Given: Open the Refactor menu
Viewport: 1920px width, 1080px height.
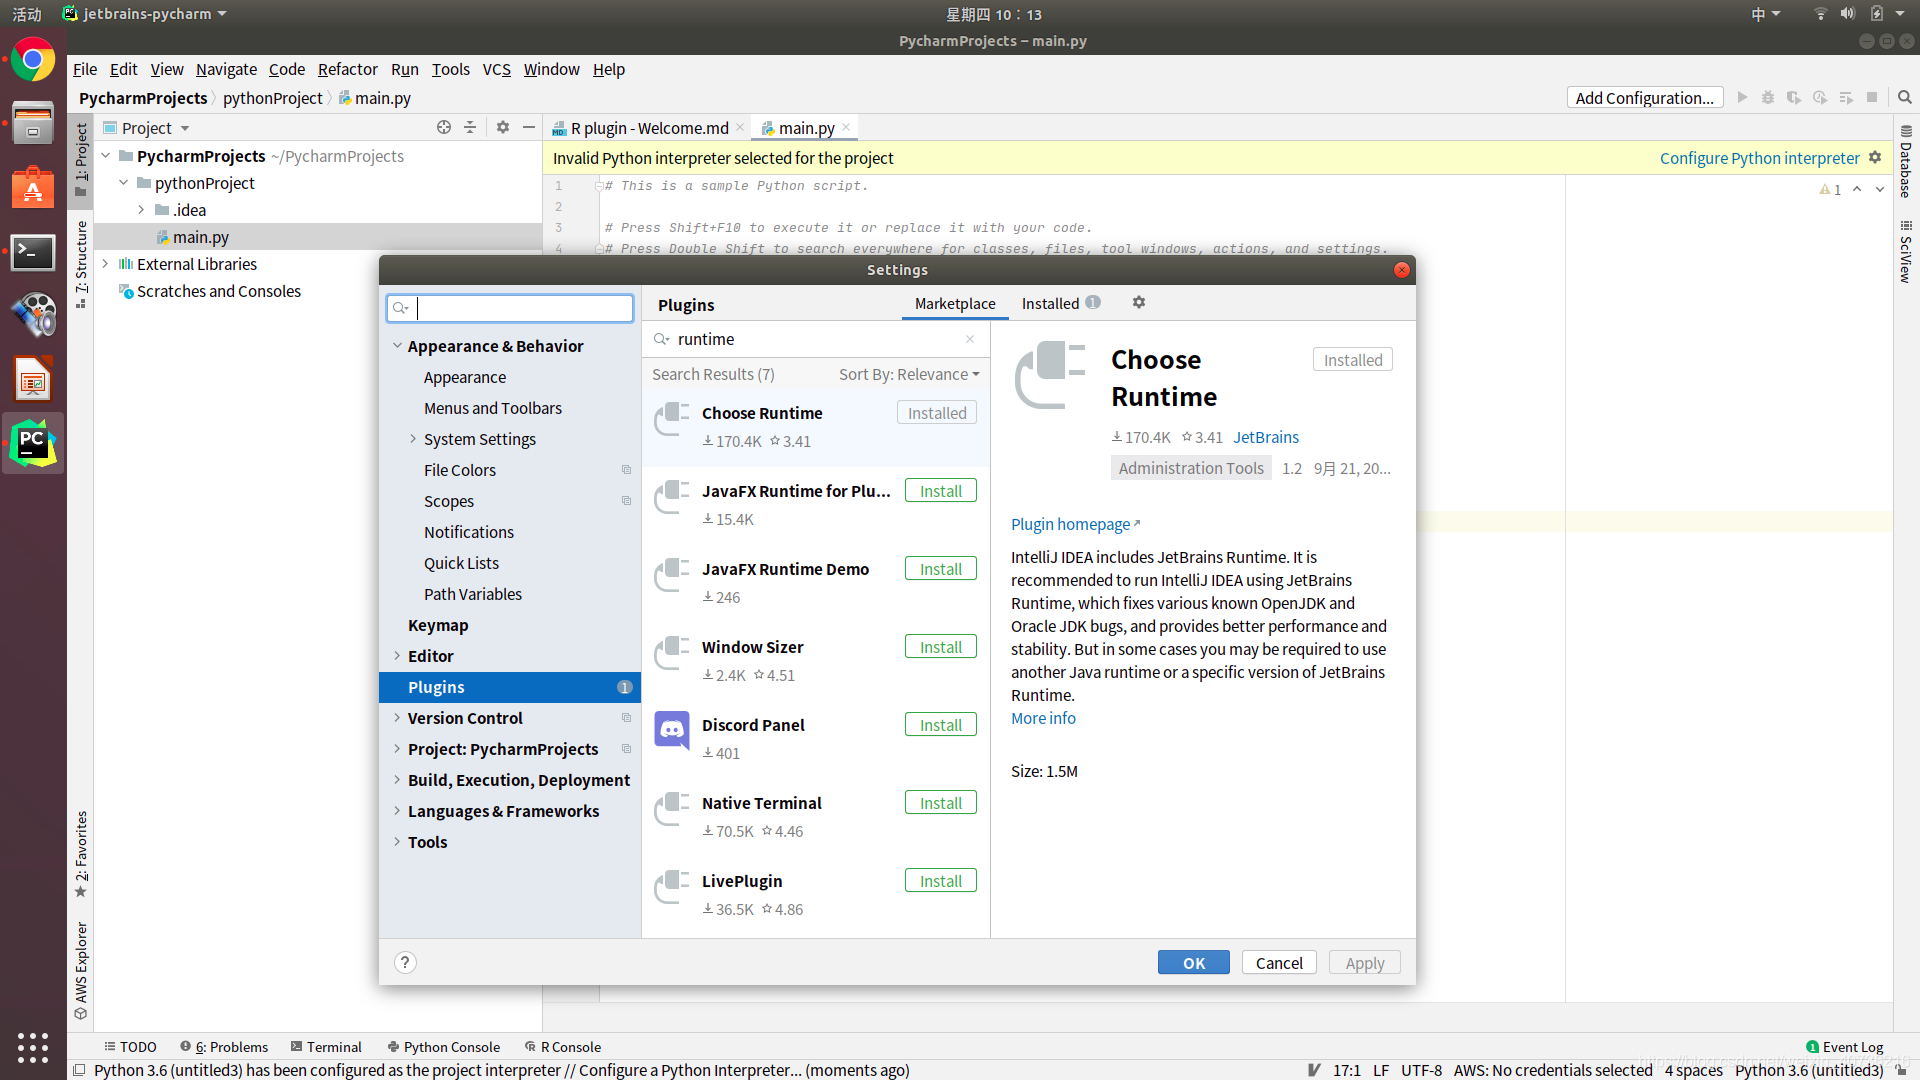Looking at the screenshot, I should [x=347, y=69].
